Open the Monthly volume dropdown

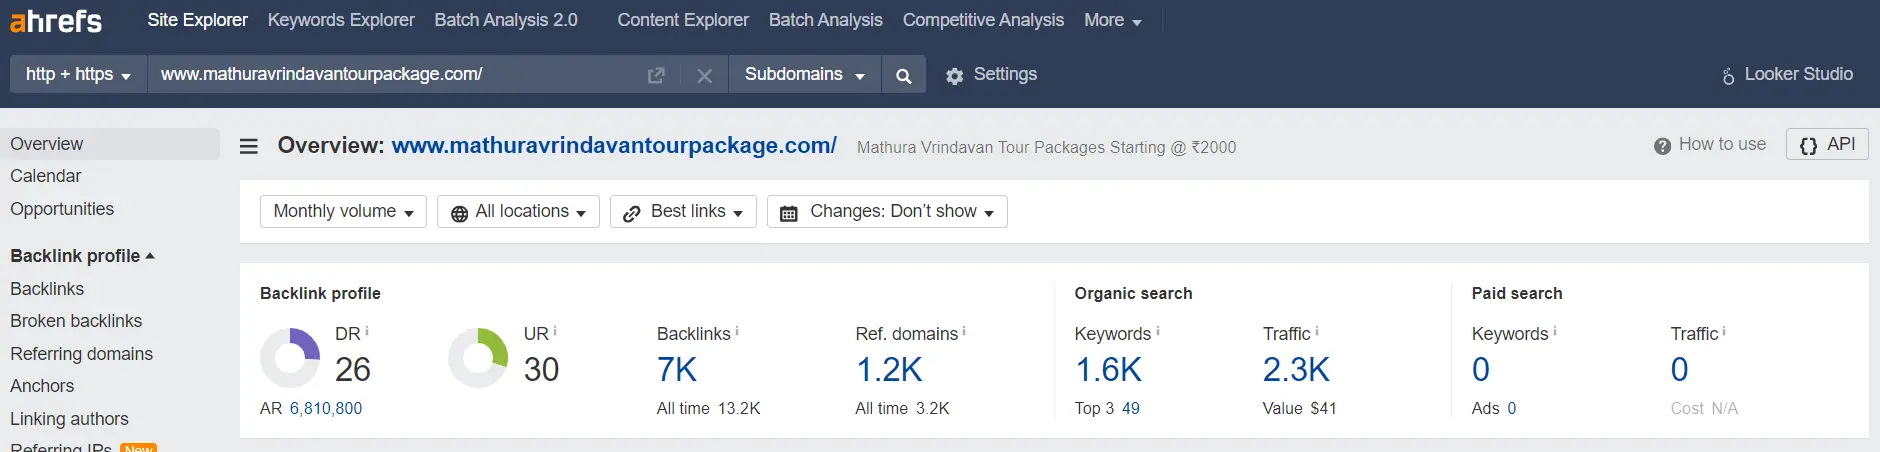pyautogui.click(x=343, y=212)
